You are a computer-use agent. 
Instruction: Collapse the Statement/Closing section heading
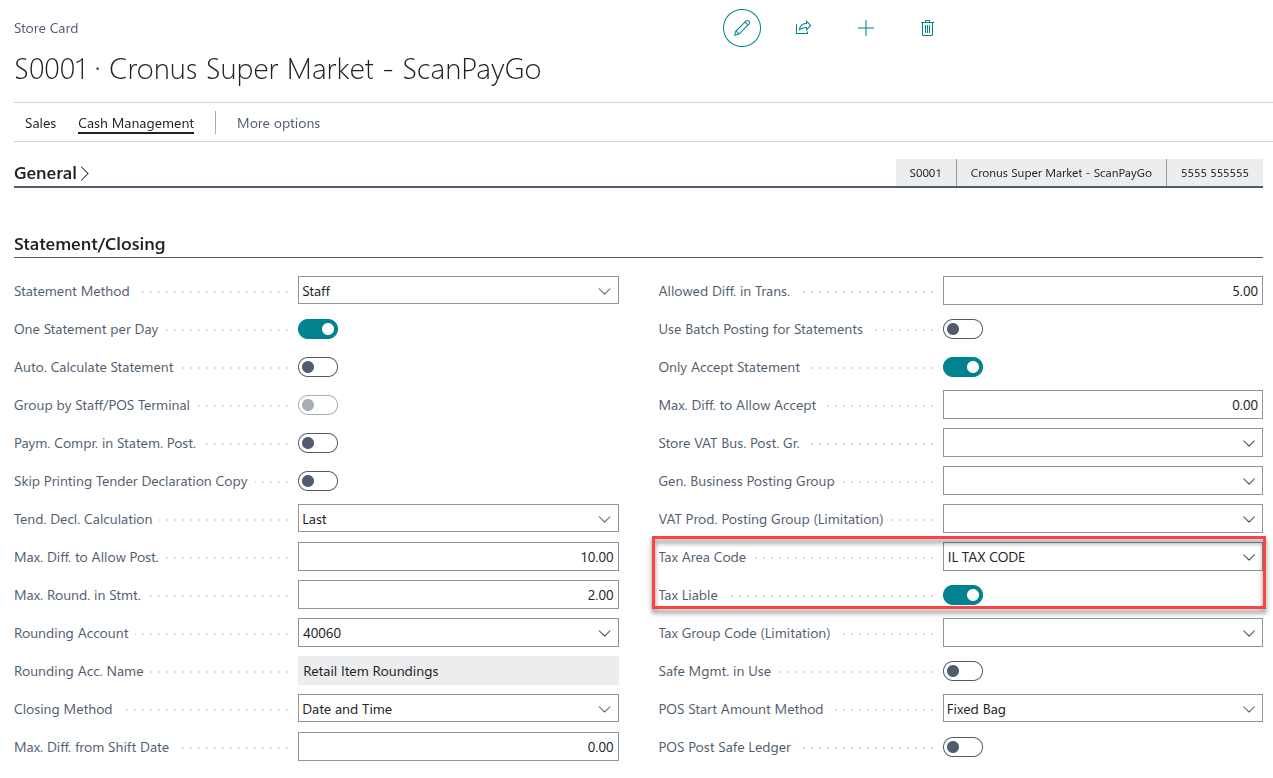click(x=90, y=244)
